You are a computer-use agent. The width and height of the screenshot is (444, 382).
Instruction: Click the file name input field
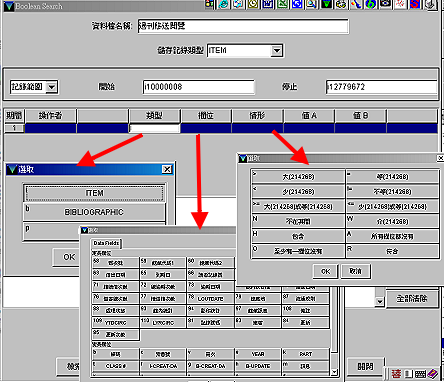coord(243,26)
